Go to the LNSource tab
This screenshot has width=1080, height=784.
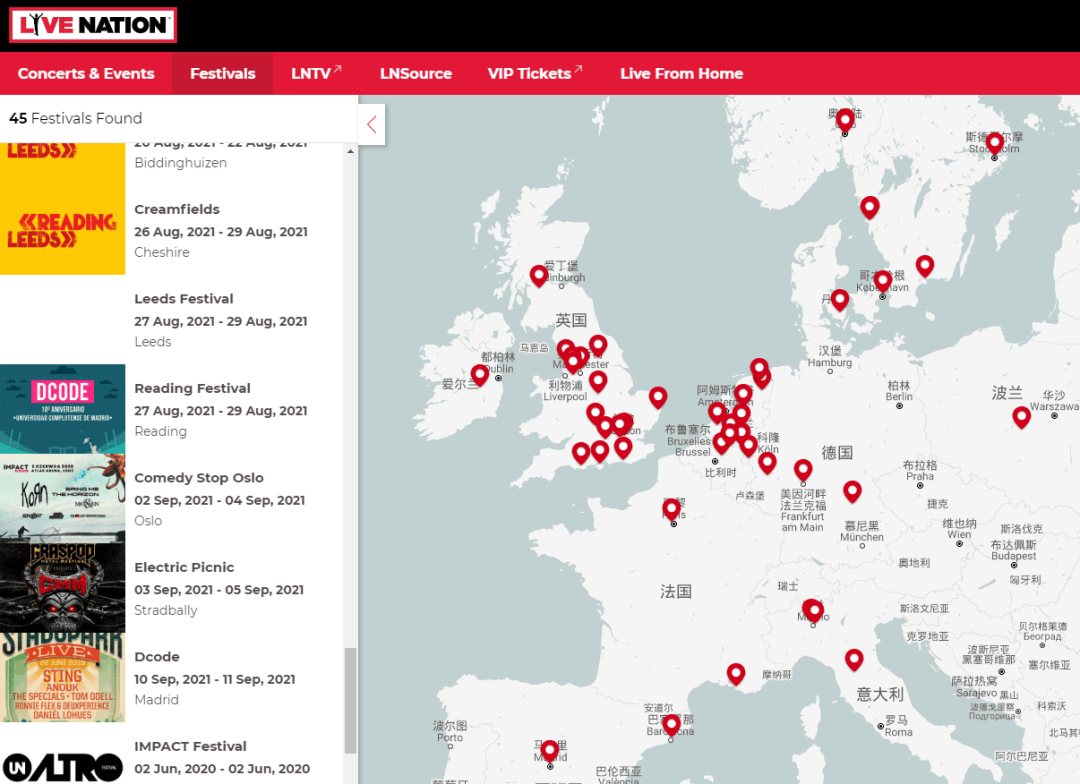click(x=416, y=74)
